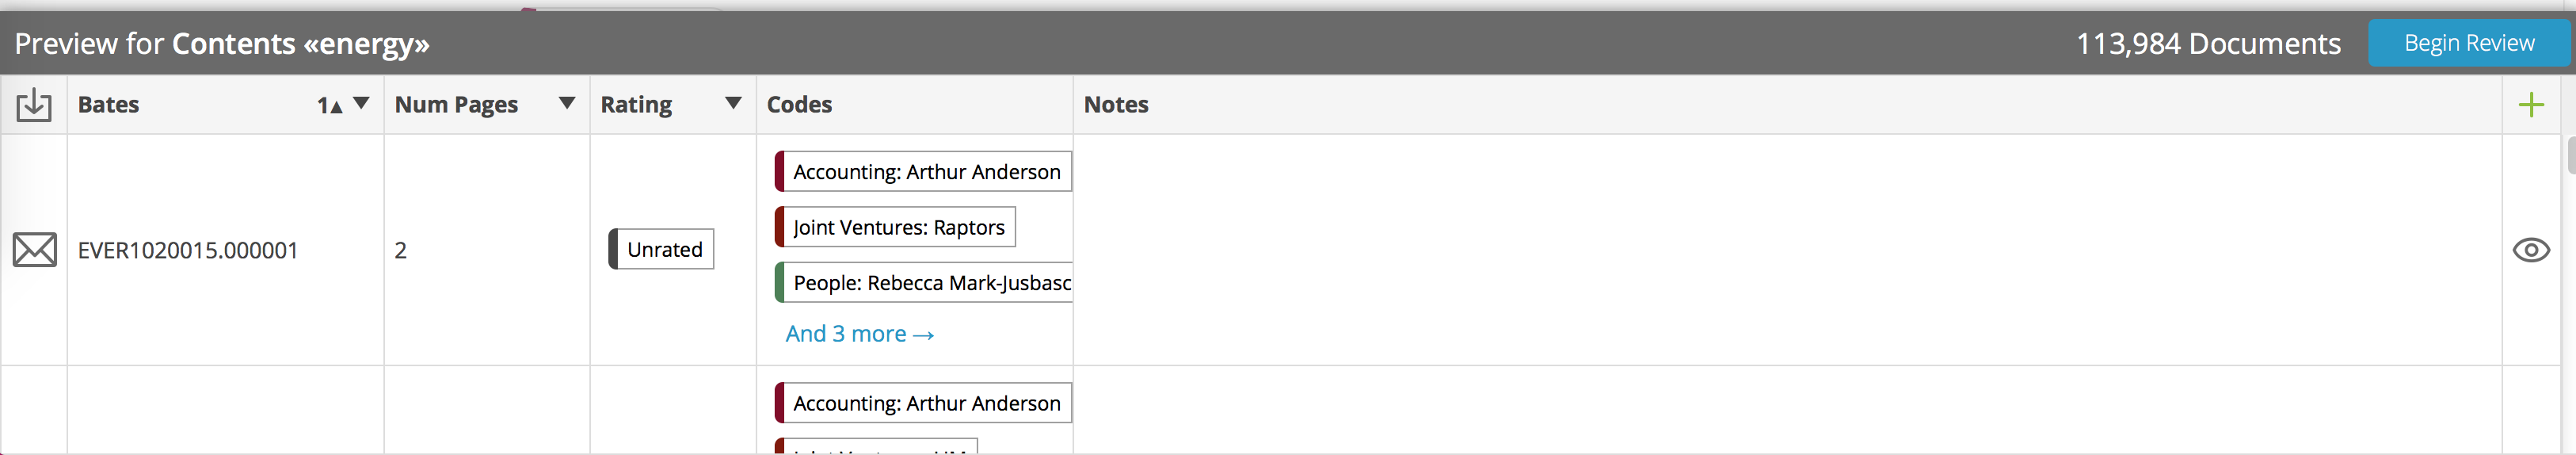Sort by the Bates column header
2576x455 pixels.
(x=108, y=104)
